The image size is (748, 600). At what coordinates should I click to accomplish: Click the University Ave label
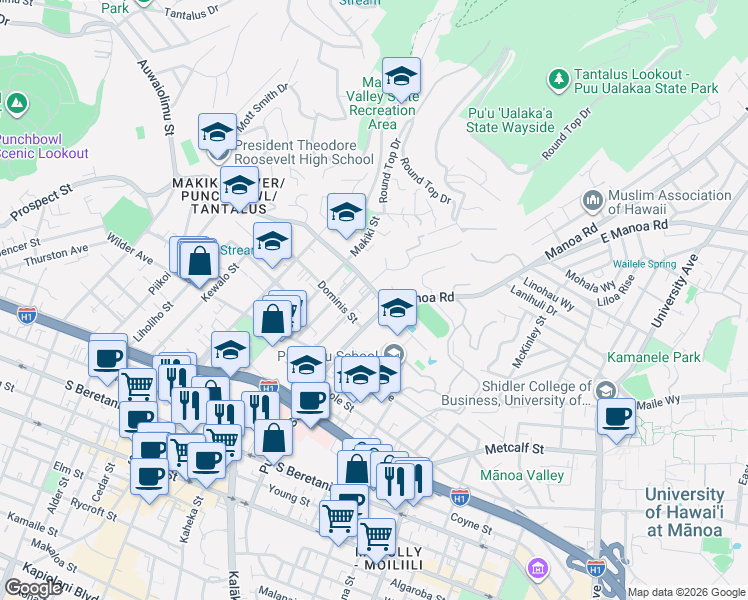coord(675,291)
